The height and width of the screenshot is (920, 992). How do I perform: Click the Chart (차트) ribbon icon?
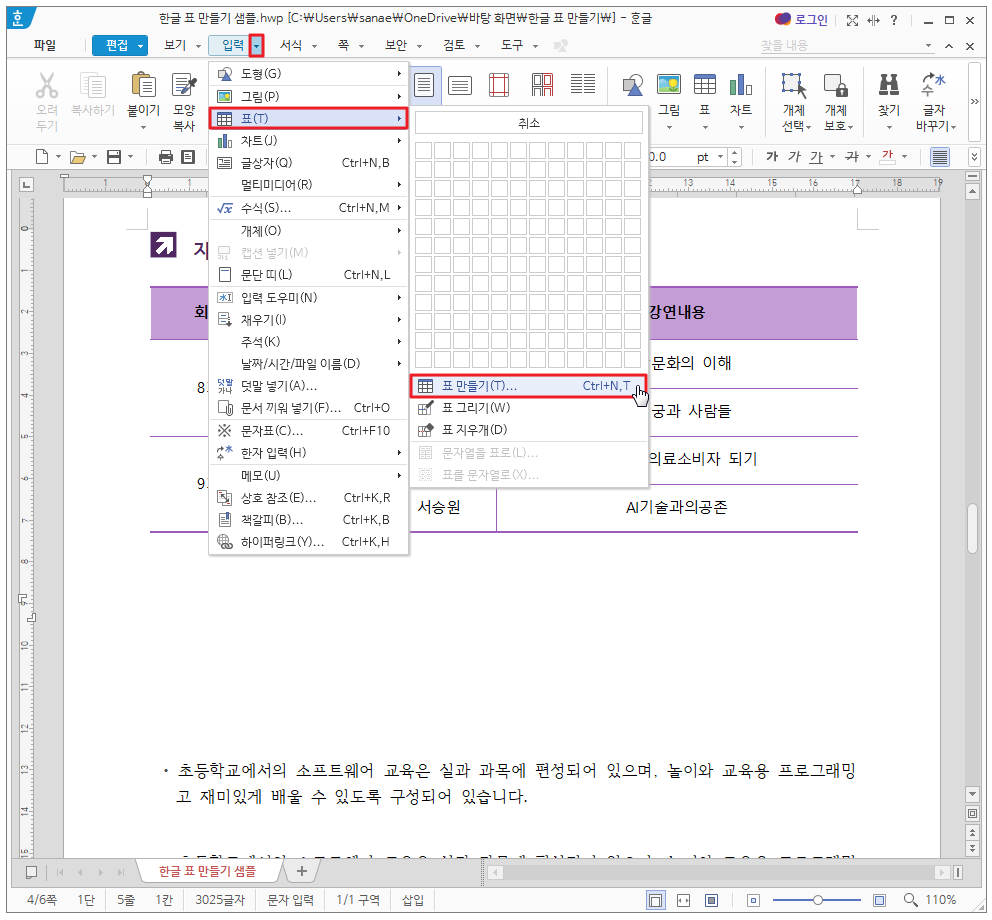[x=741, y=85]
